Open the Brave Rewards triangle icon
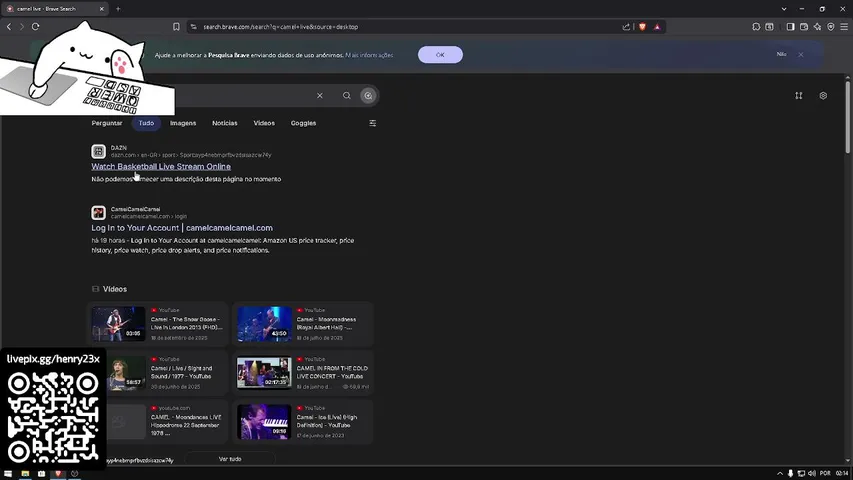Image resolution: width=853 pixels, height=480 pixels. [x=657, y=27]
